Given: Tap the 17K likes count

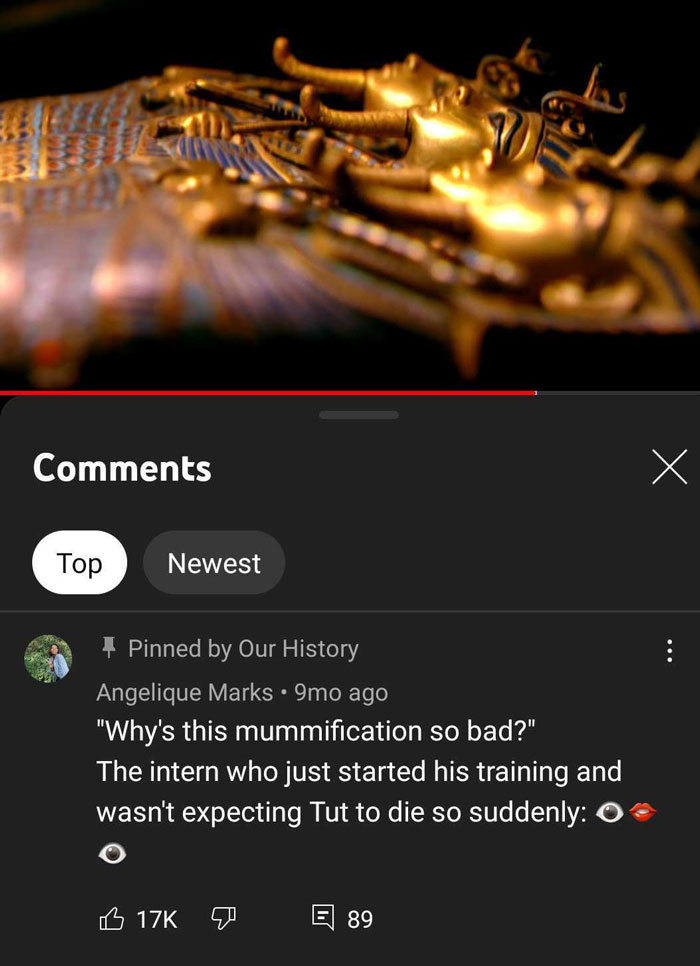Looking at the screenshot, I should click(x=157, y=920).
